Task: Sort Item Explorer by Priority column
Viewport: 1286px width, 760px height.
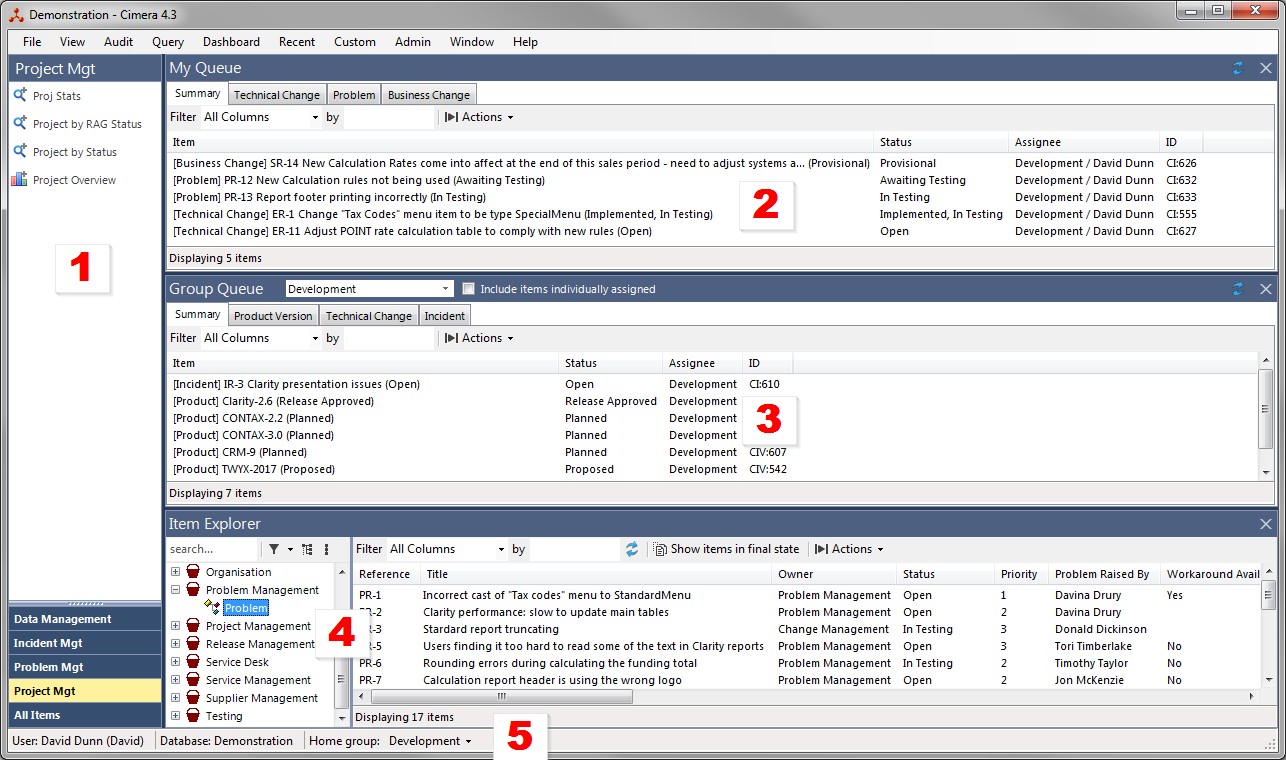Action: (x=1019, y=574)
